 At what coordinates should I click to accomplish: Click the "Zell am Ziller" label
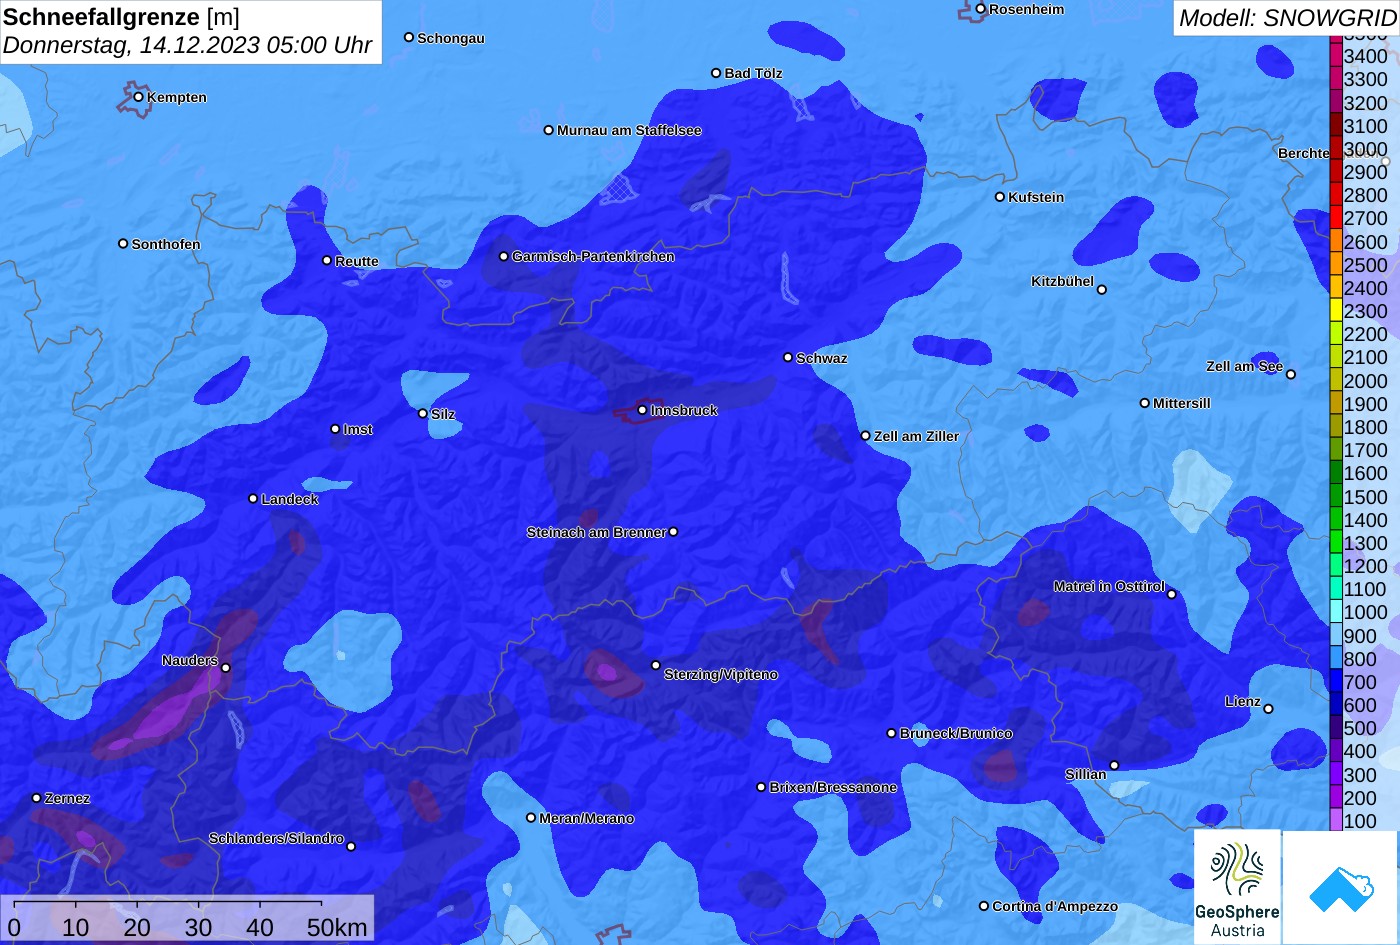point(916,436)
